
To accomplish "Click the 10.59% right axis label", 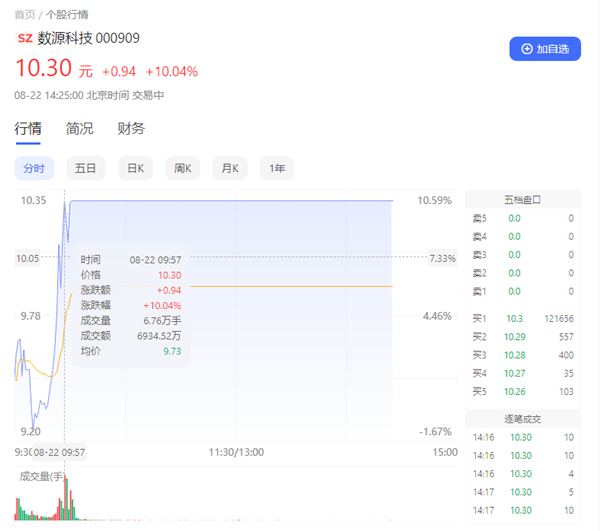I will tap(434, 200).
